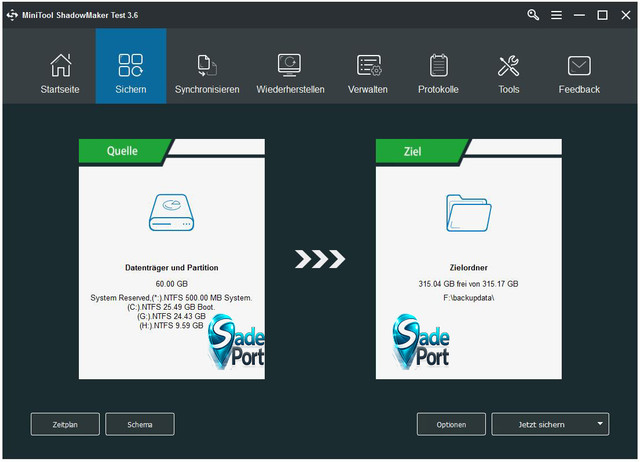Screen dimensions: 640x462
Task: Open the hamburger menu icon
Action: [x=556, y=15]
